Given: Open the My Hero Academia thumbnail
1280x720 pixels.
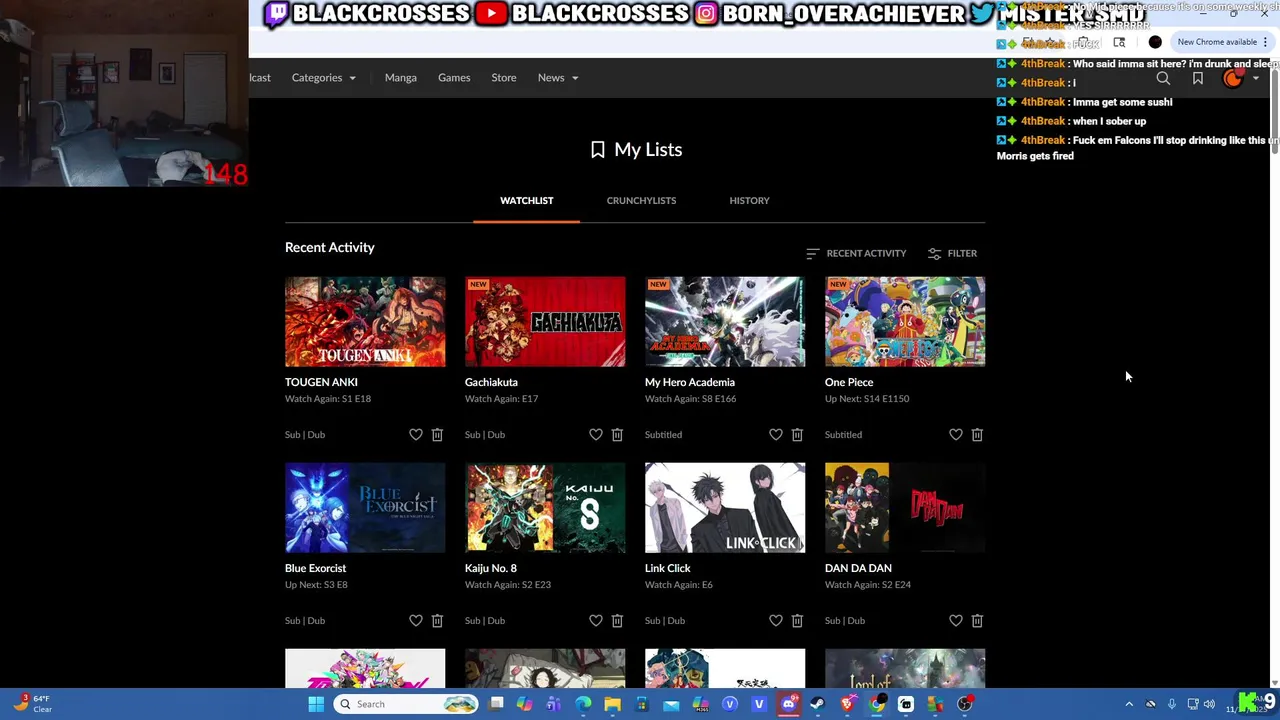Looking at the screenshot, I should pyautogui.click(x=725, y=322).
